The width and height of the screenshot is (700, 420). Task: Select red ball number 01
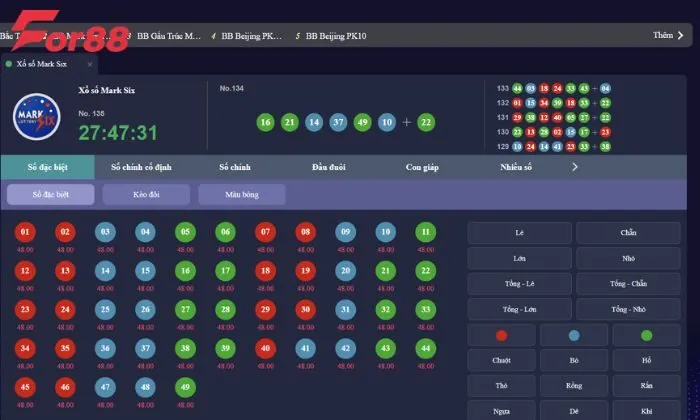(x=25, y=232)
